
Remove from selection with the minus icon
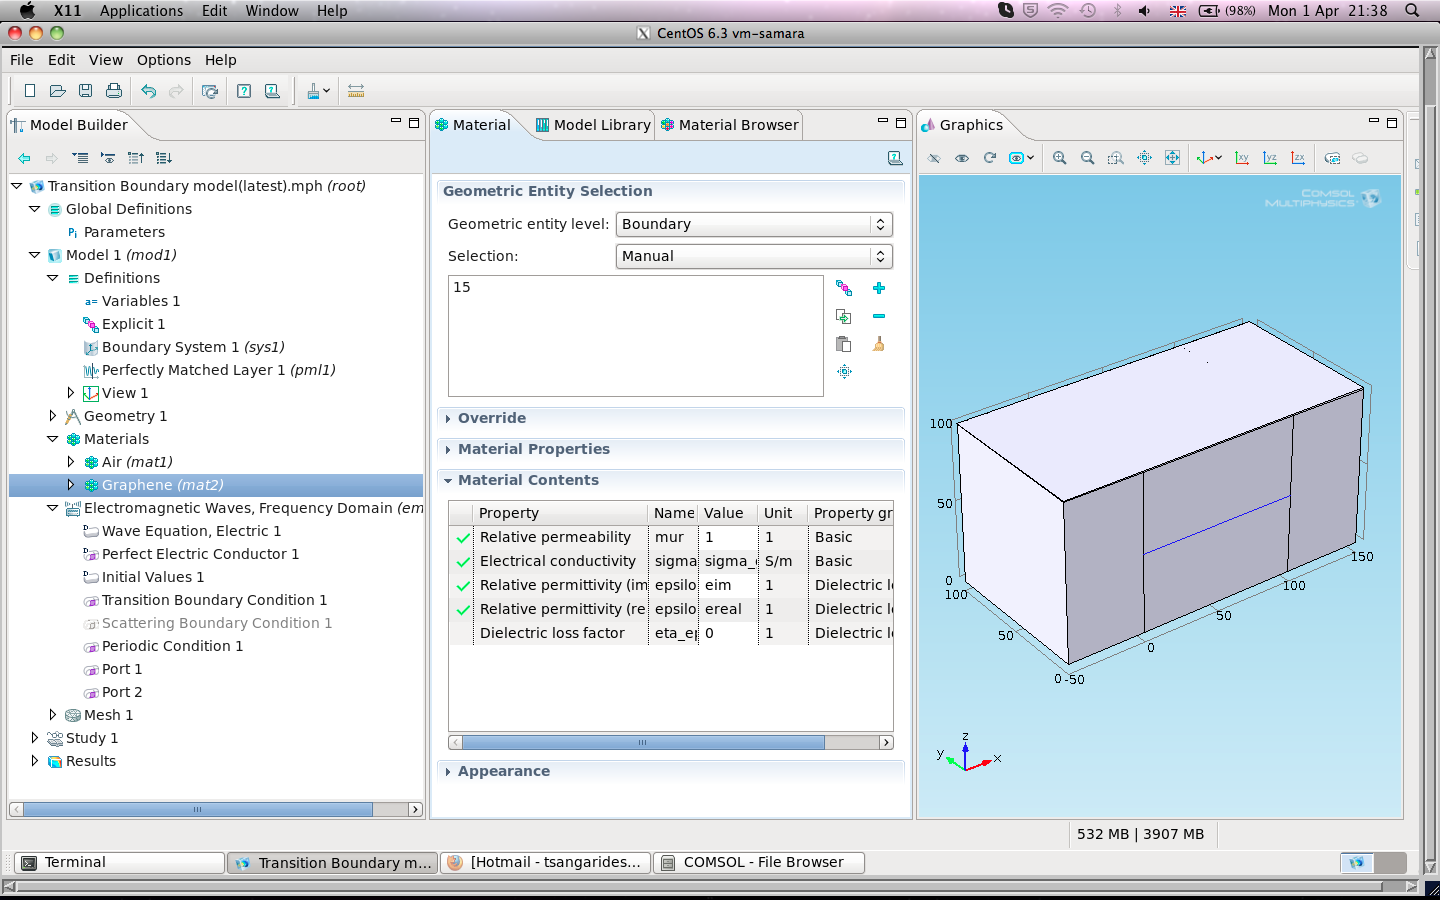pos(879,316)
